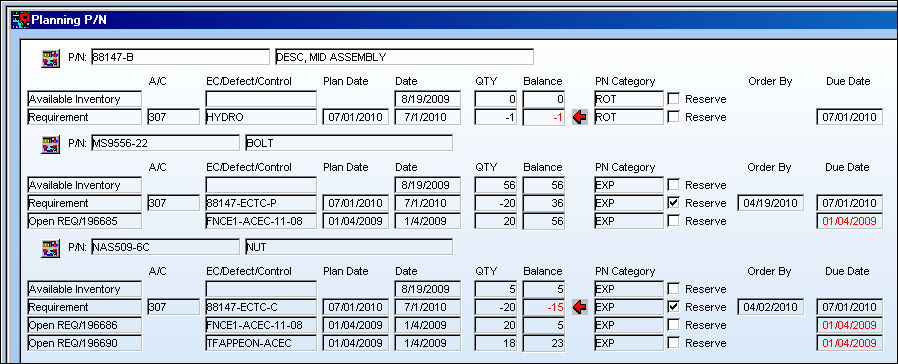Toggle Reserve for MS9556-22 Available Inventory
The image size is (898, 364).
pyautogui.click(x=674, y=185)
